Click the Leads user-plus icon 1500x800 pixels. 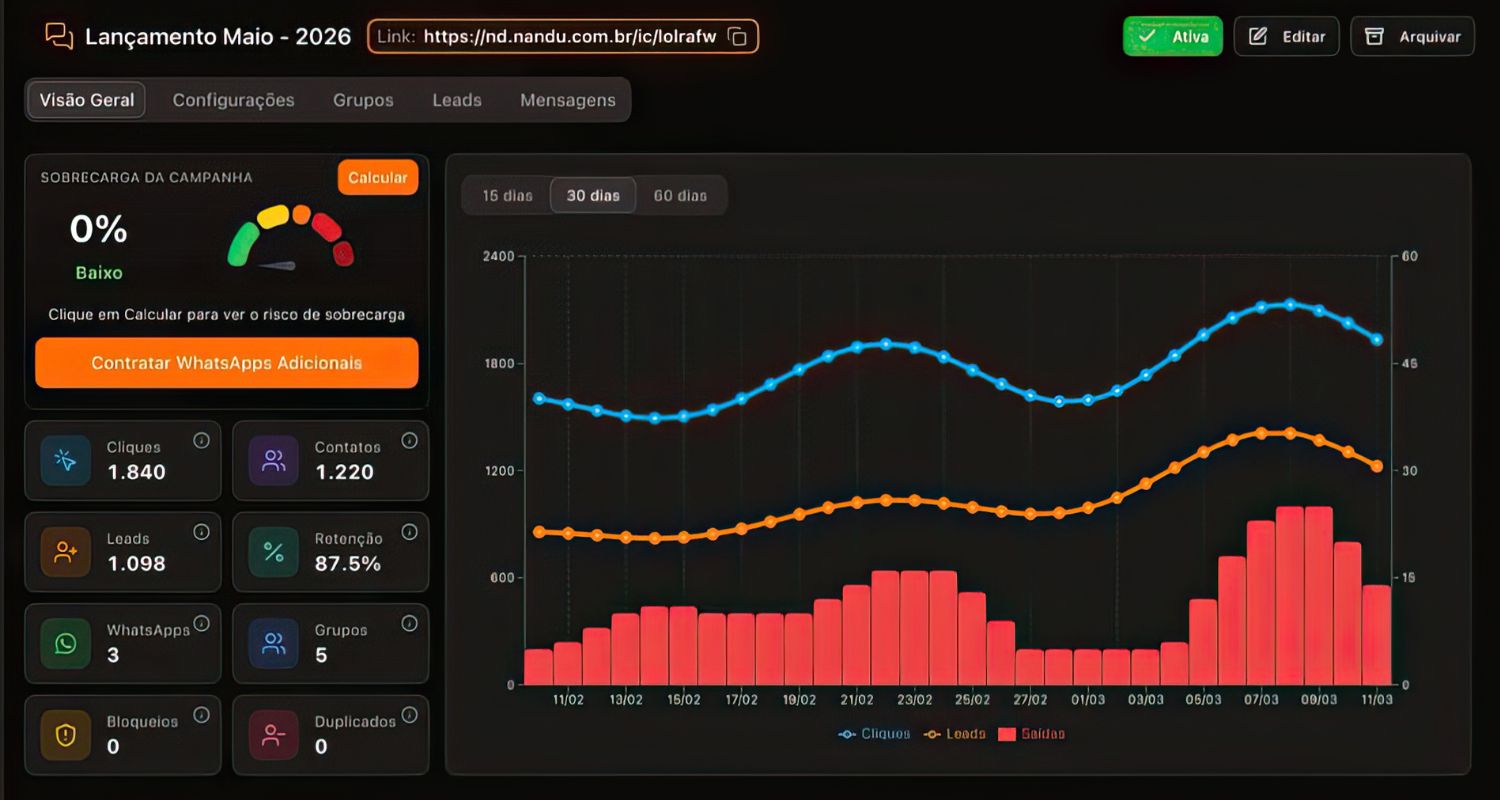tap(66, 552)
